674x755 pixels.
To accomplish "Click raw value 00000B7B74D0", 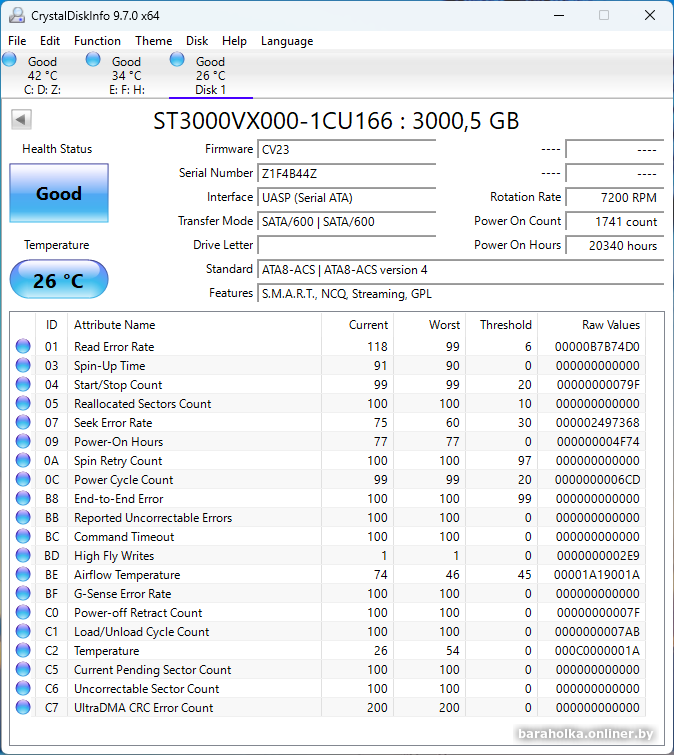I will point(597,347).
